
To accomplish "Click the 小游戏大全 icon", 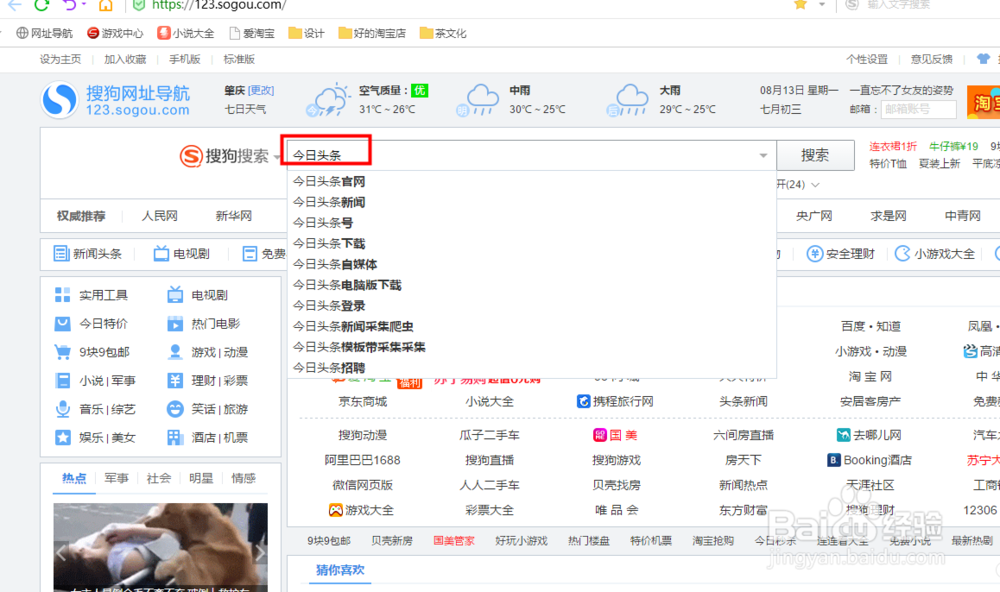I will click(902, 254).
